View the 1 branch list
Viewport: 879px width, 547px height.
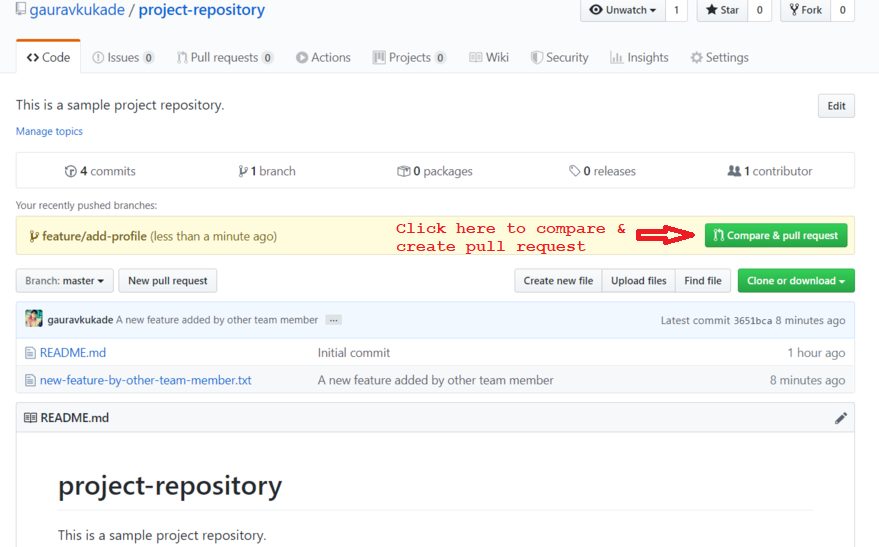click(x=267, y=171)
